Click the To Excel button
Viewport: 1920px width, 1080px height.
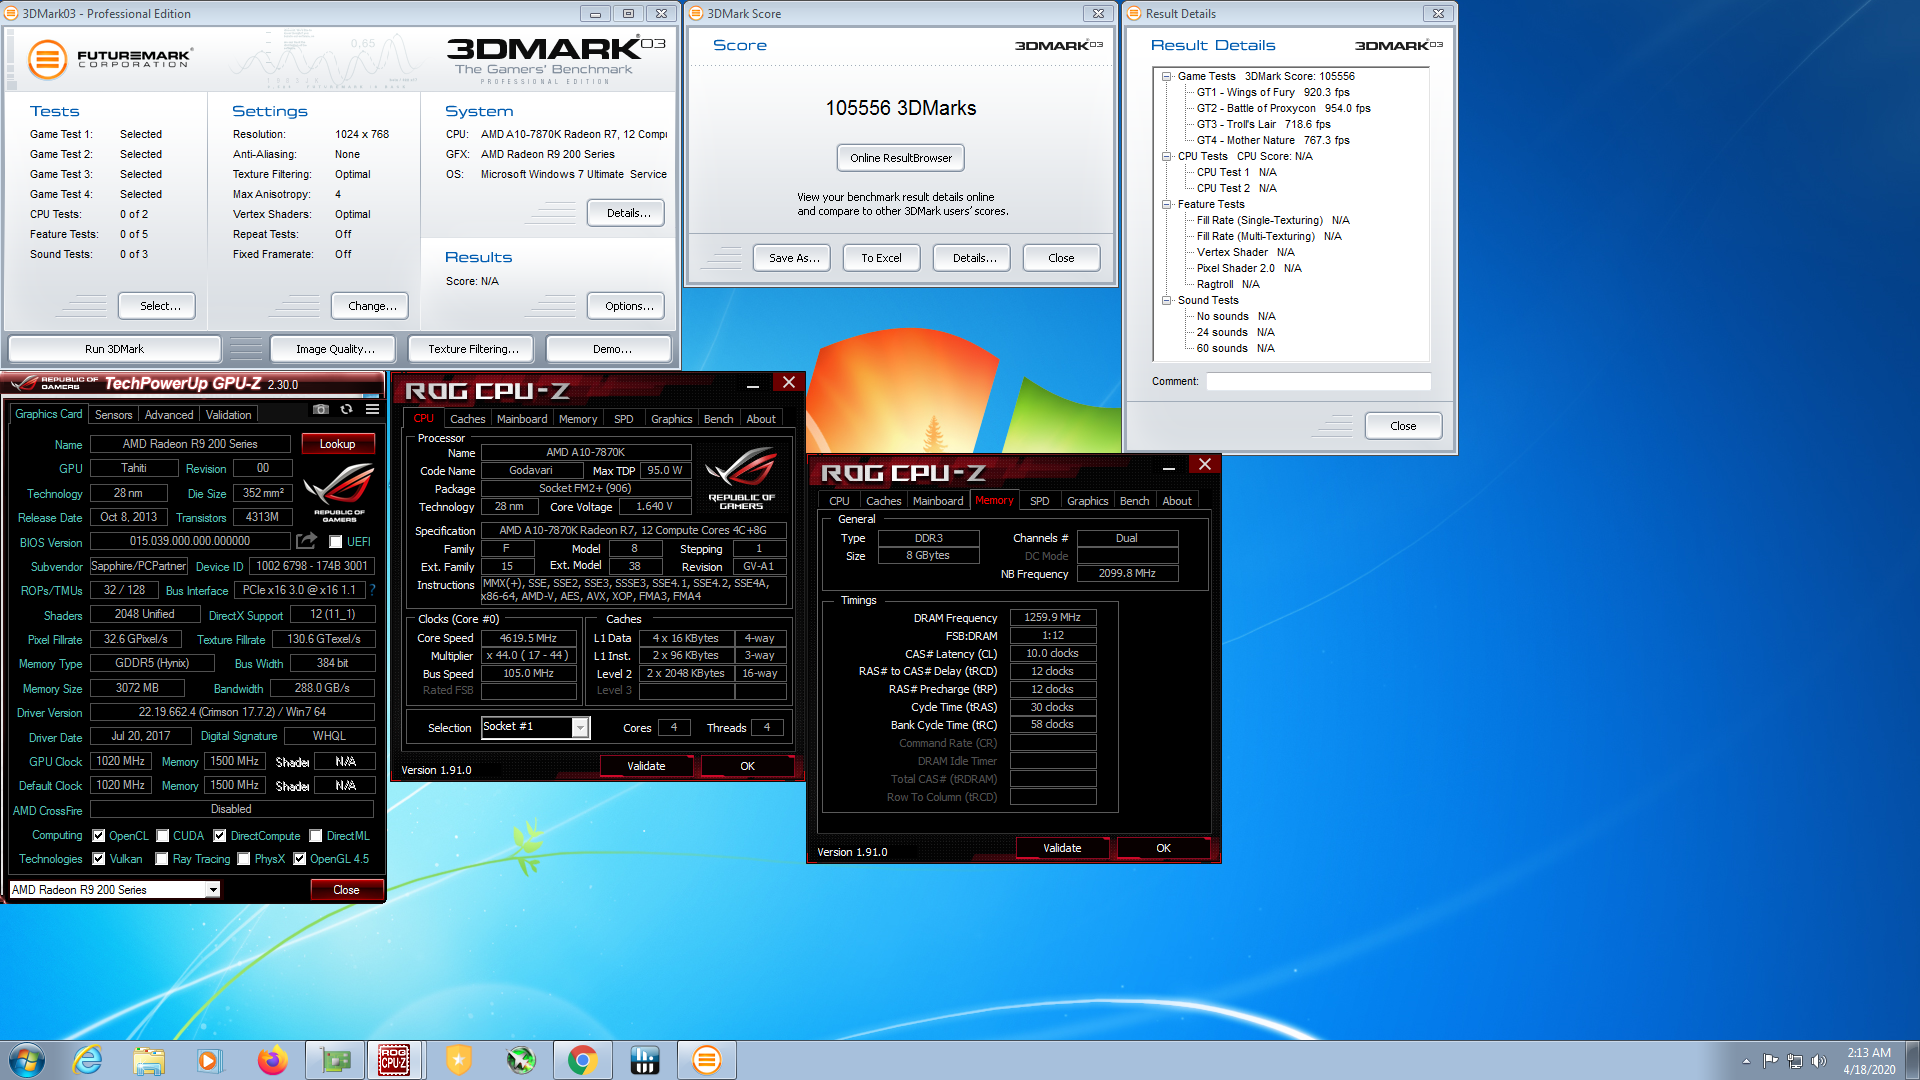(x=881, y=258)
